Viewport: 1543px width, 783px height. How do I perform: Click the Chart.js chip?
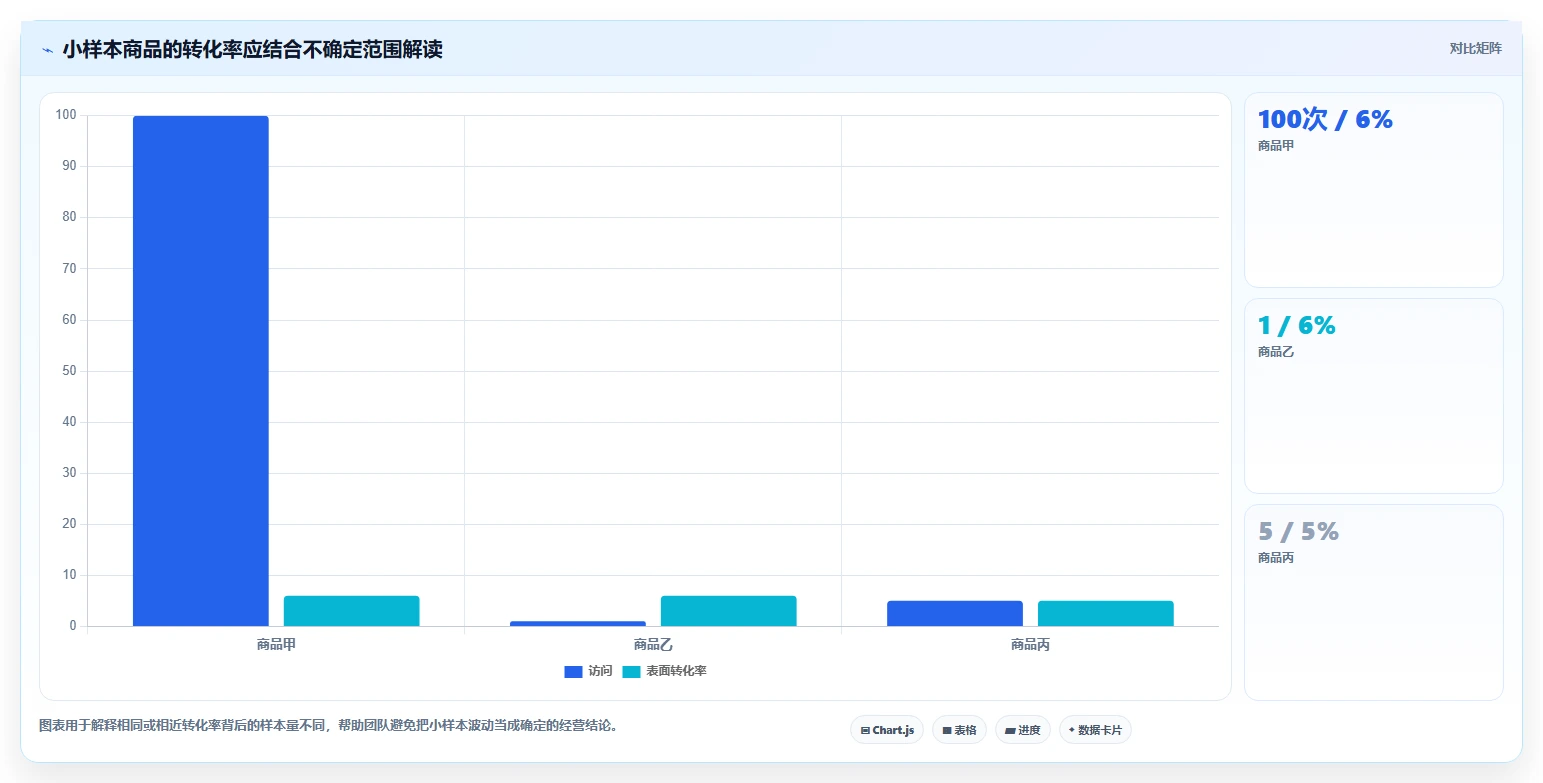(x=887, y=730)
